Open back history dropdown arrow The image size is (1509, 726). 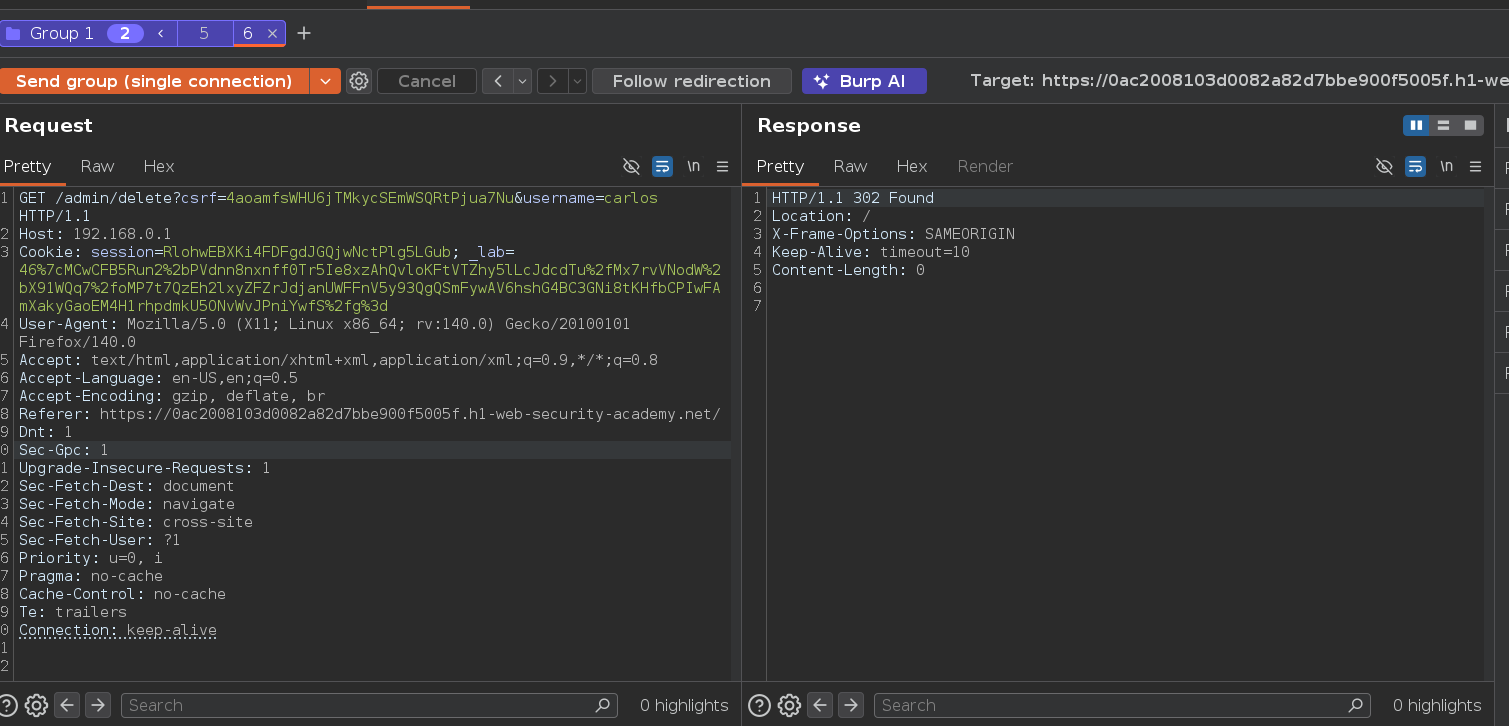click(522, 81)
